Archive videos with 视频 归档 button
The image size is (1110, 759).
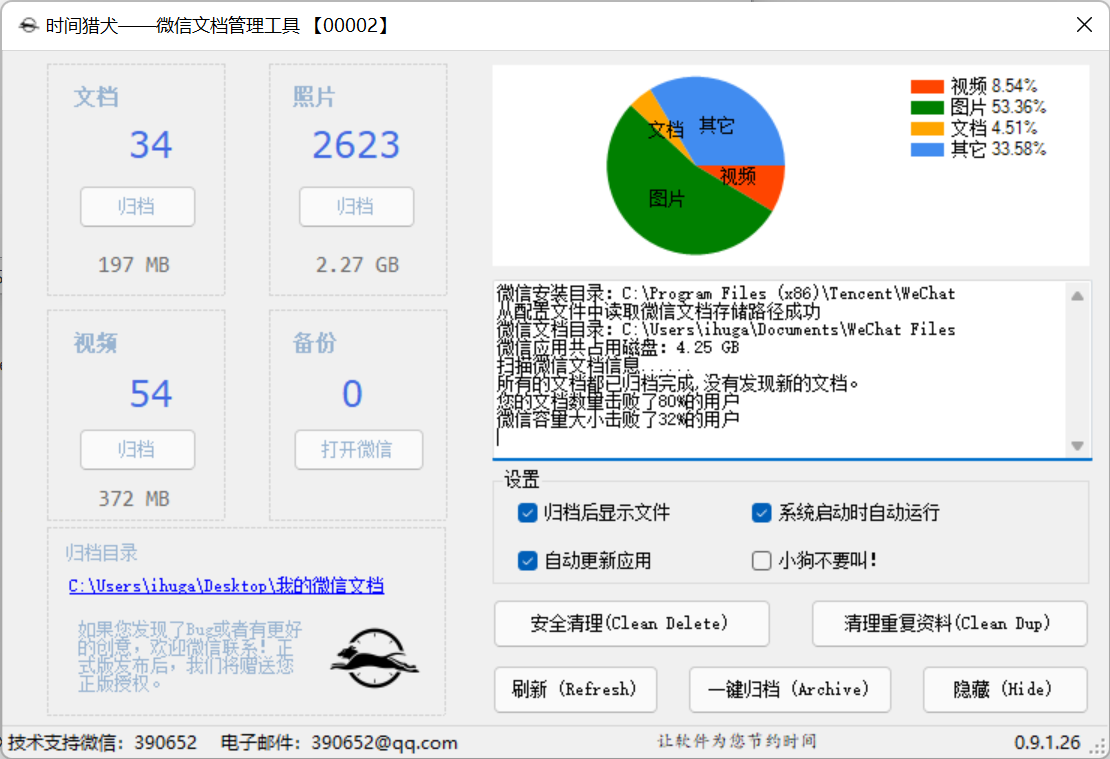coord(137,450)
